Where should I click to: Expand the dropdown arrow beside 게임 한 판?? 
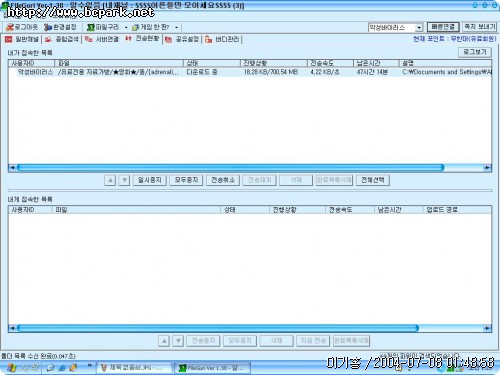(x=176, y=28)
